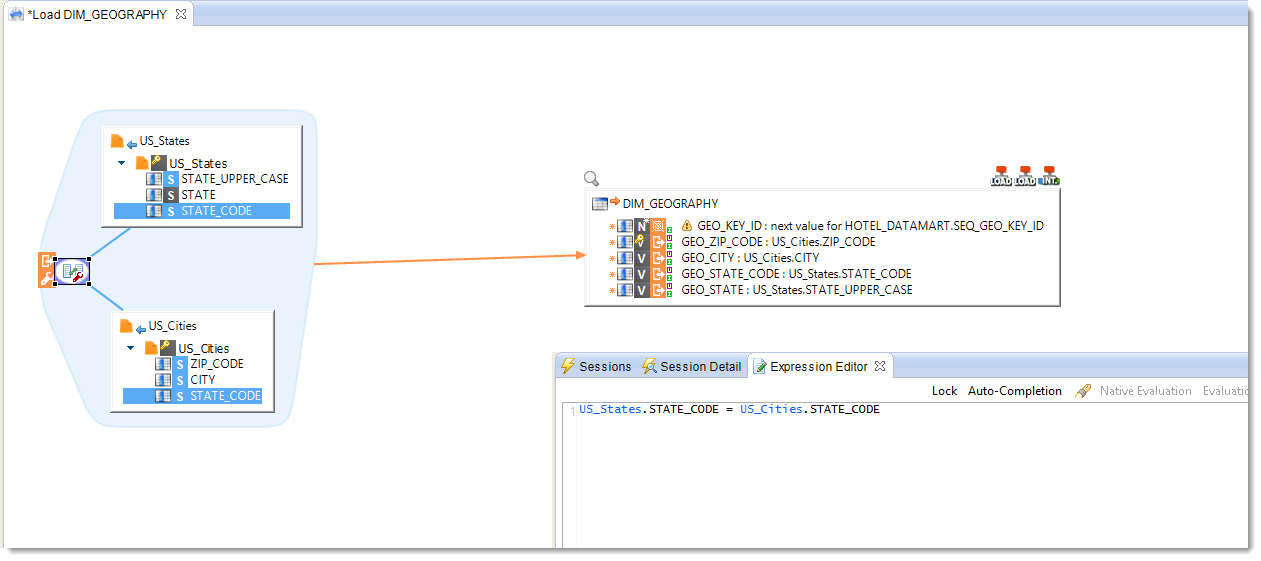
Task: Select STATE_CODE column in US_States
Action: (202, 211)
